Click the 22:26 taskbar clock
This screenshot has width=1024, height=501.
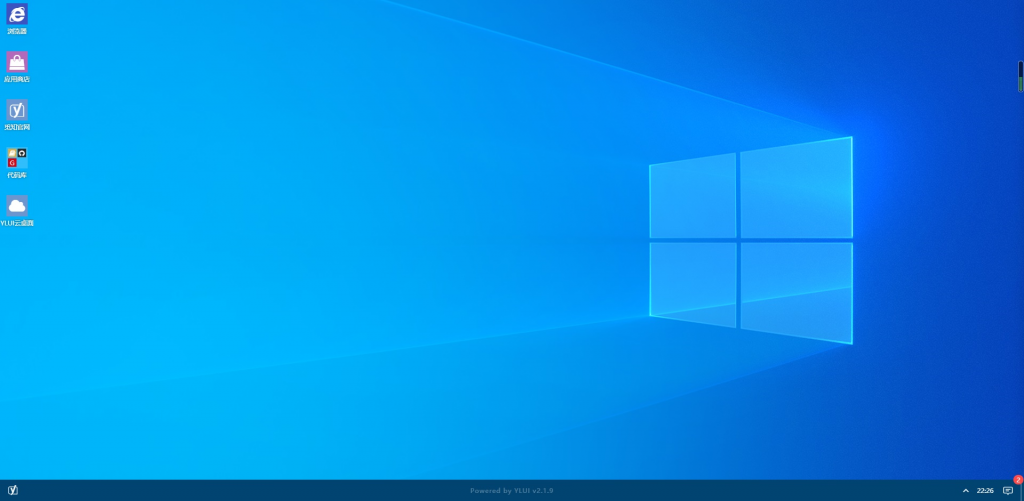pos(985,491)
